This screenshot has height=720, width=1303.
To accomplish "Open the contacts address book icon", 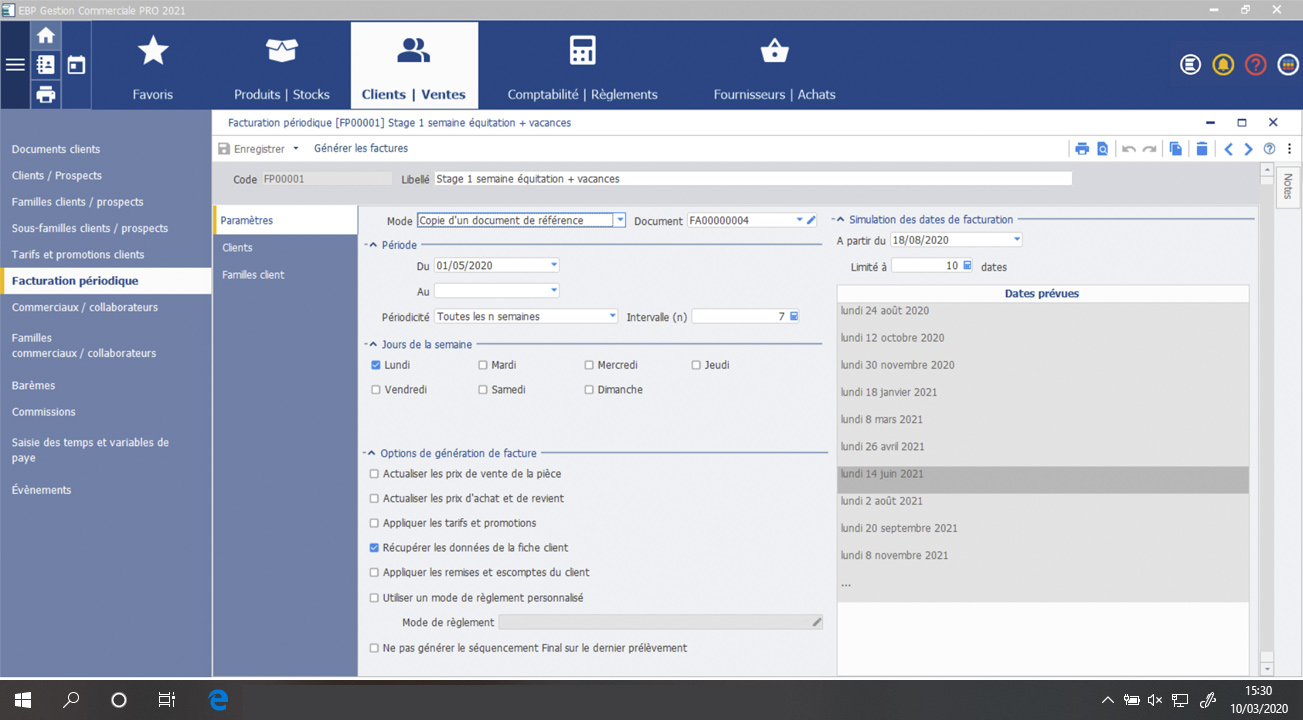I will [45, 65].
